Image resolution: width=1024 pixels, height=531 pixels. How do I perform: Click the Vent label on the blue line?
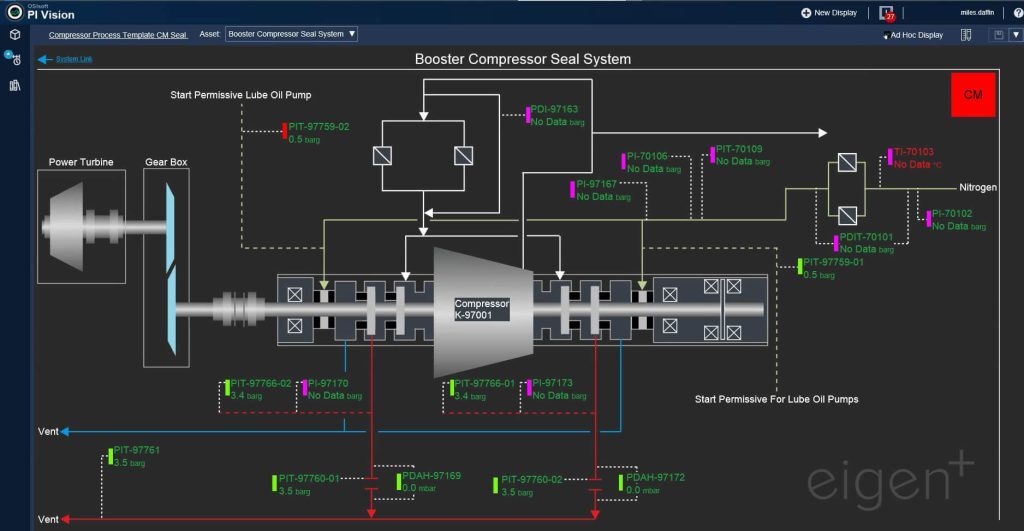(48, 432)
